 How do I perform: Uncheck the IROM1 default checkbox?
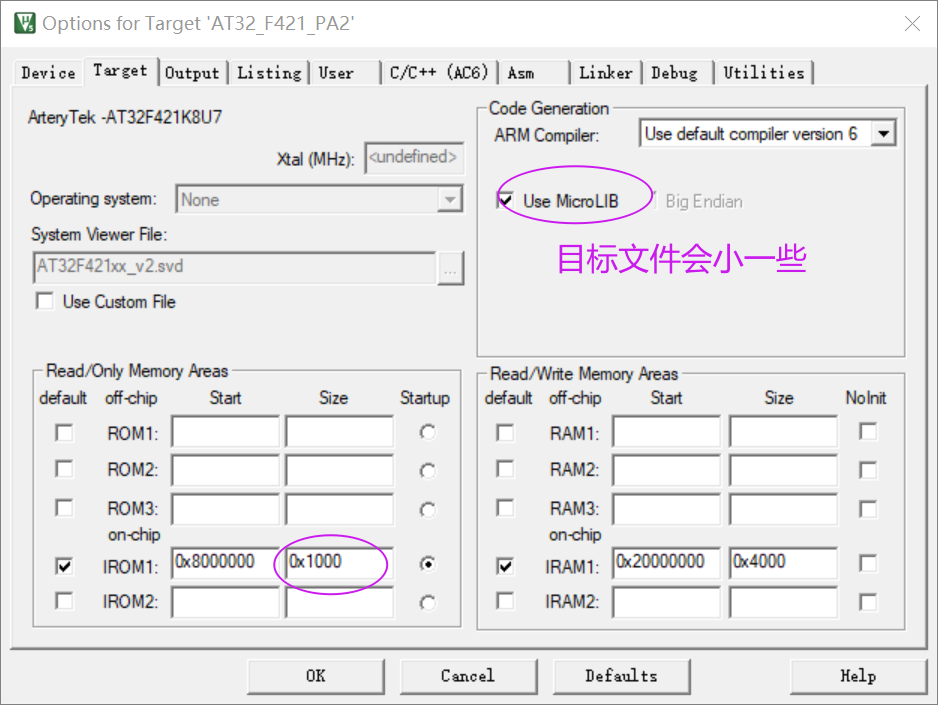[64, 566]
